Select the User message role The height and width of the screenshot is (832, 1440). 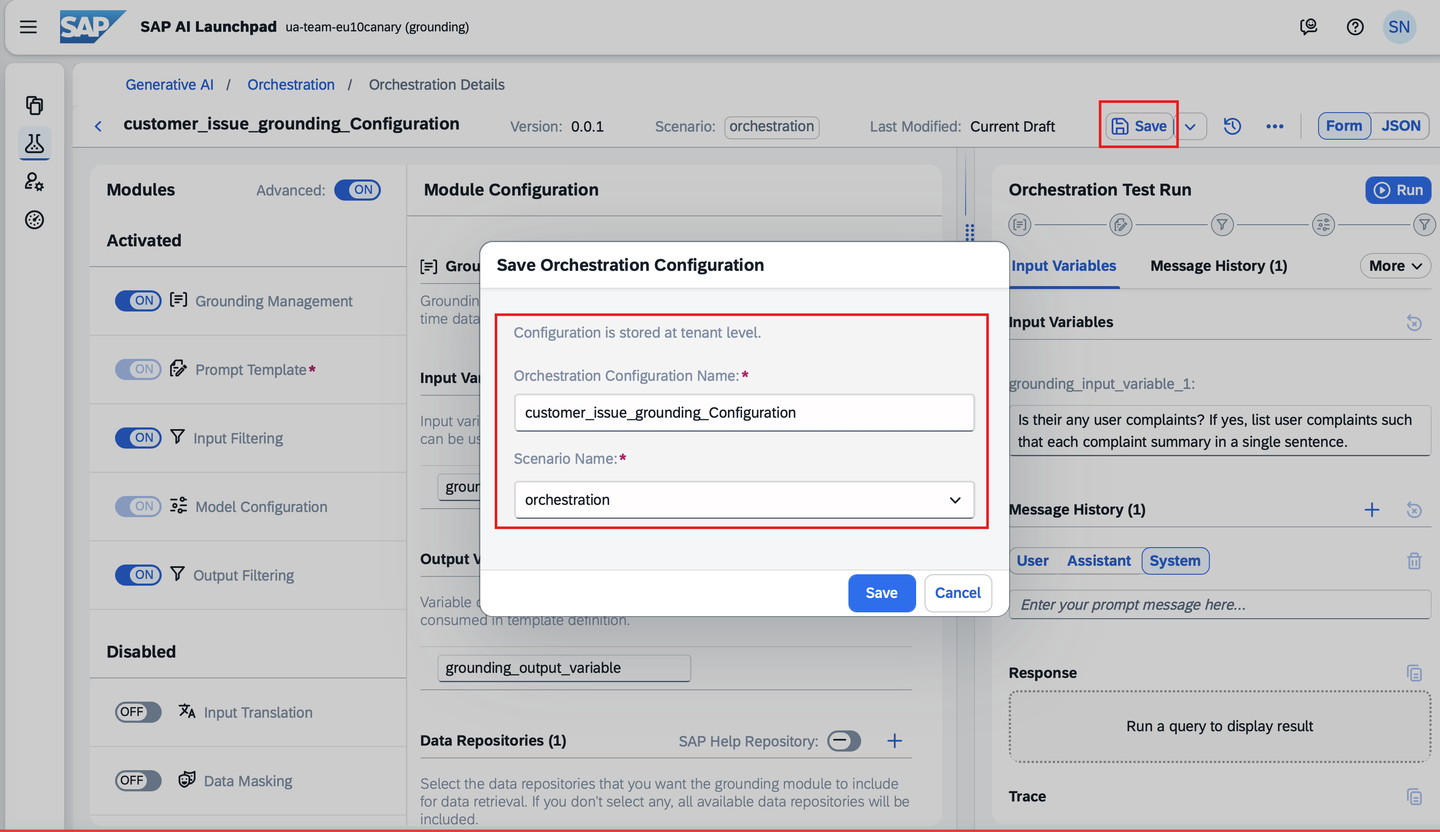(1032, 561)
